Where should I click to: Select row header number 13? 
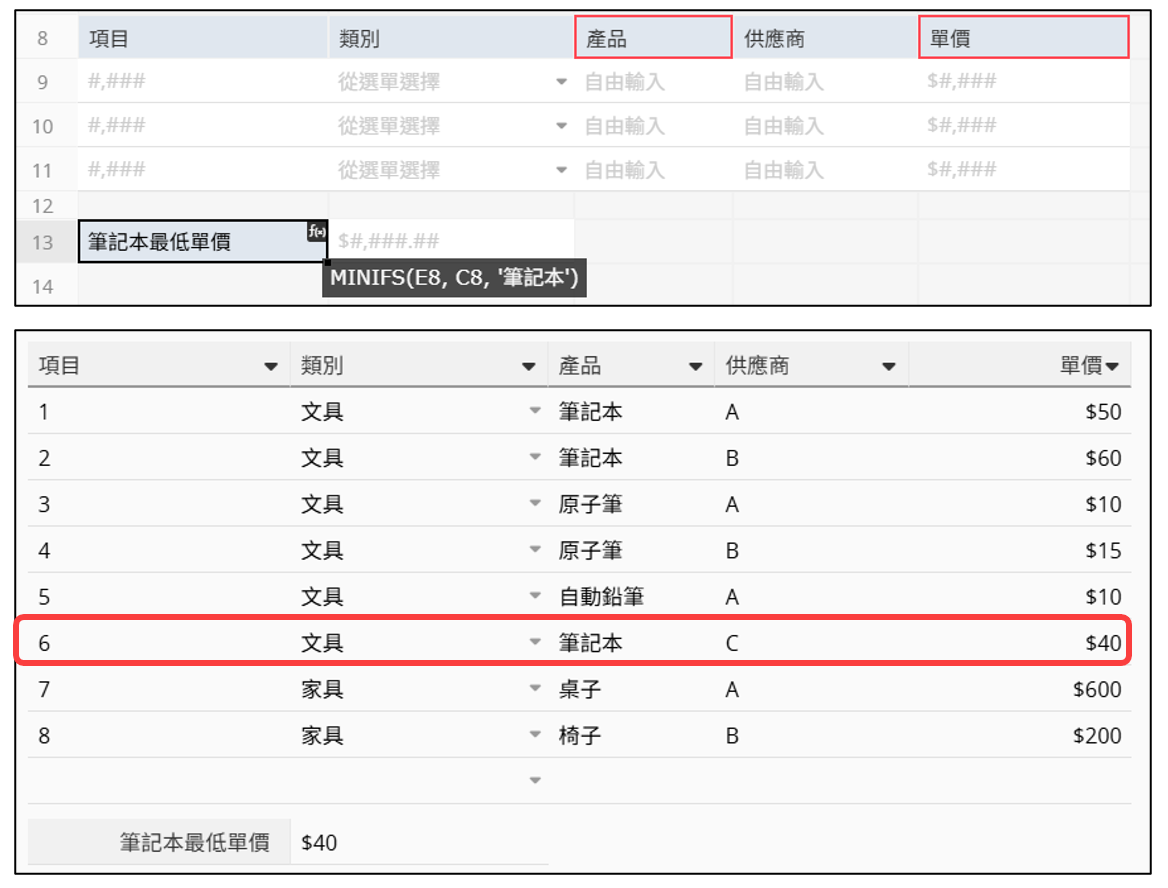[43, 242]
